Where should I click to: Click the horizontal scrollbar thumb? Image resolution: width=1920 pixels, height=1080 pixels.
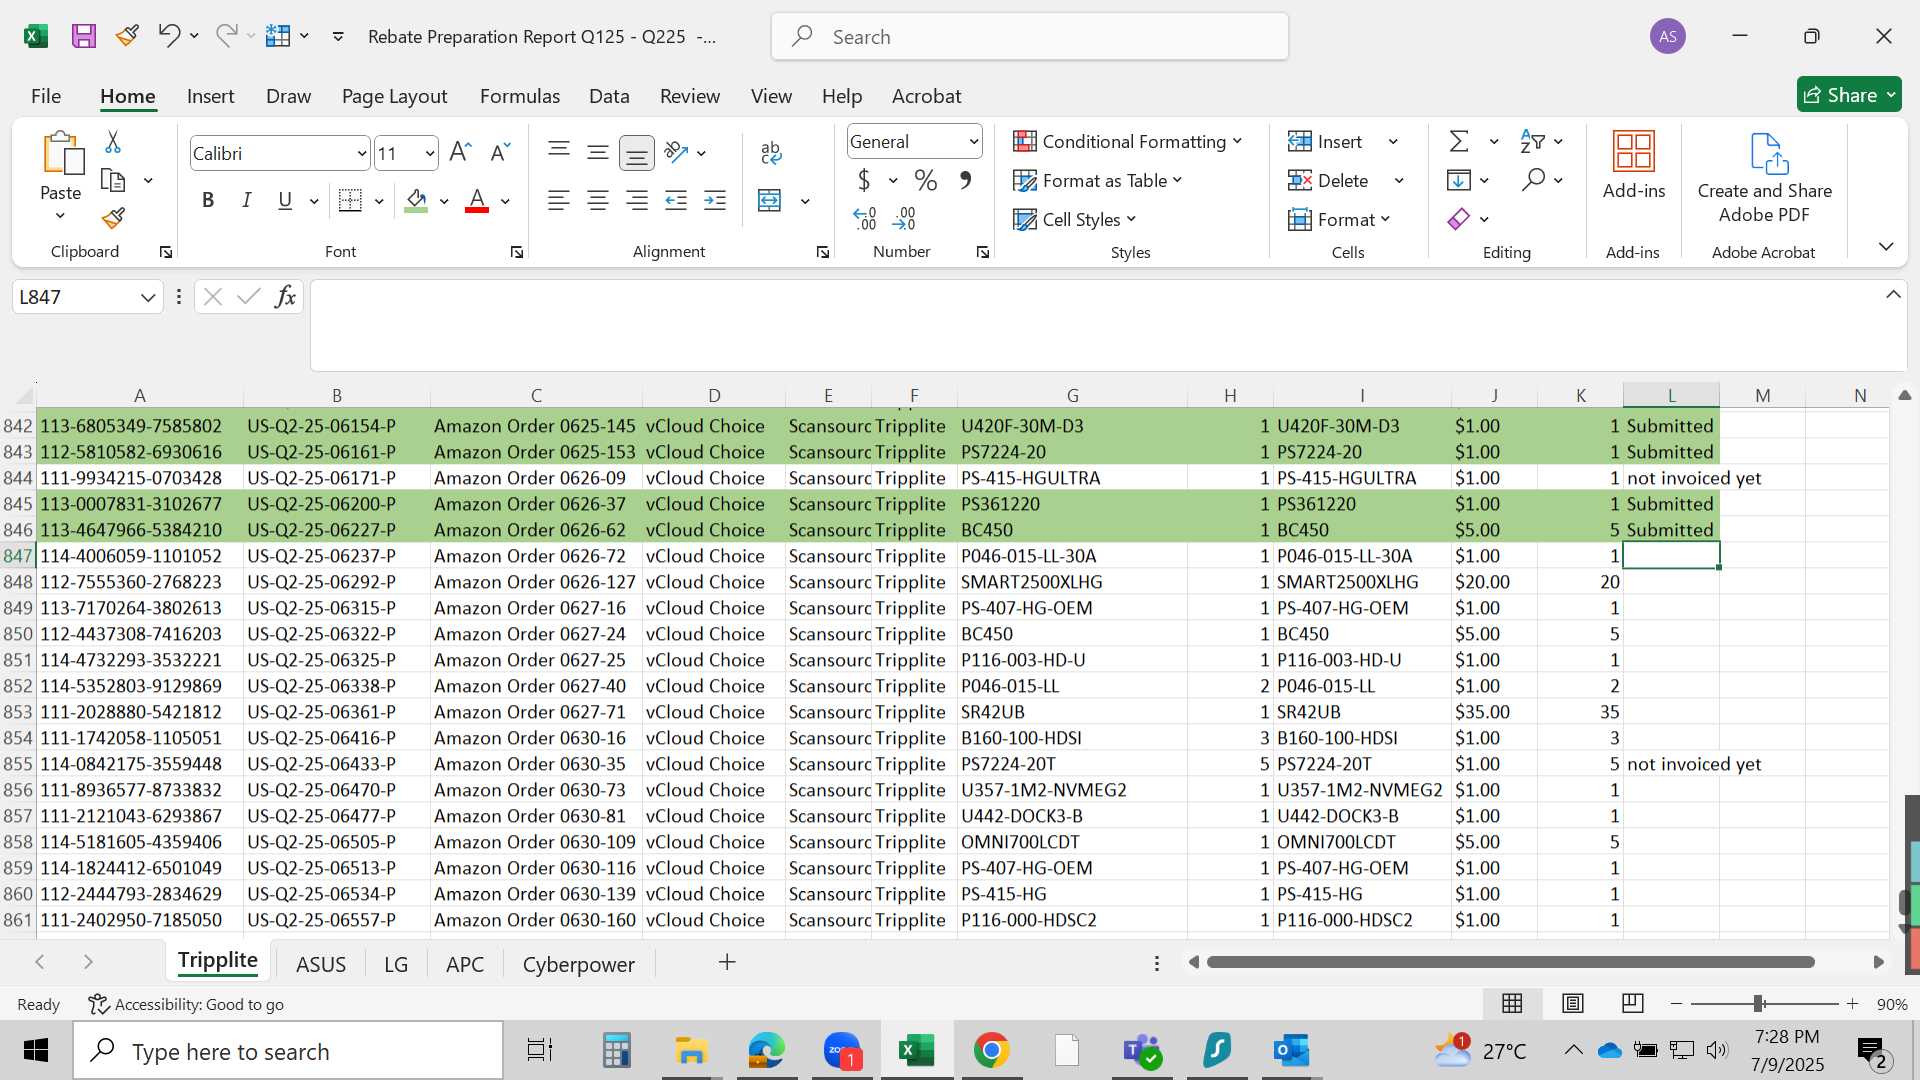[x=1510, y=962]
